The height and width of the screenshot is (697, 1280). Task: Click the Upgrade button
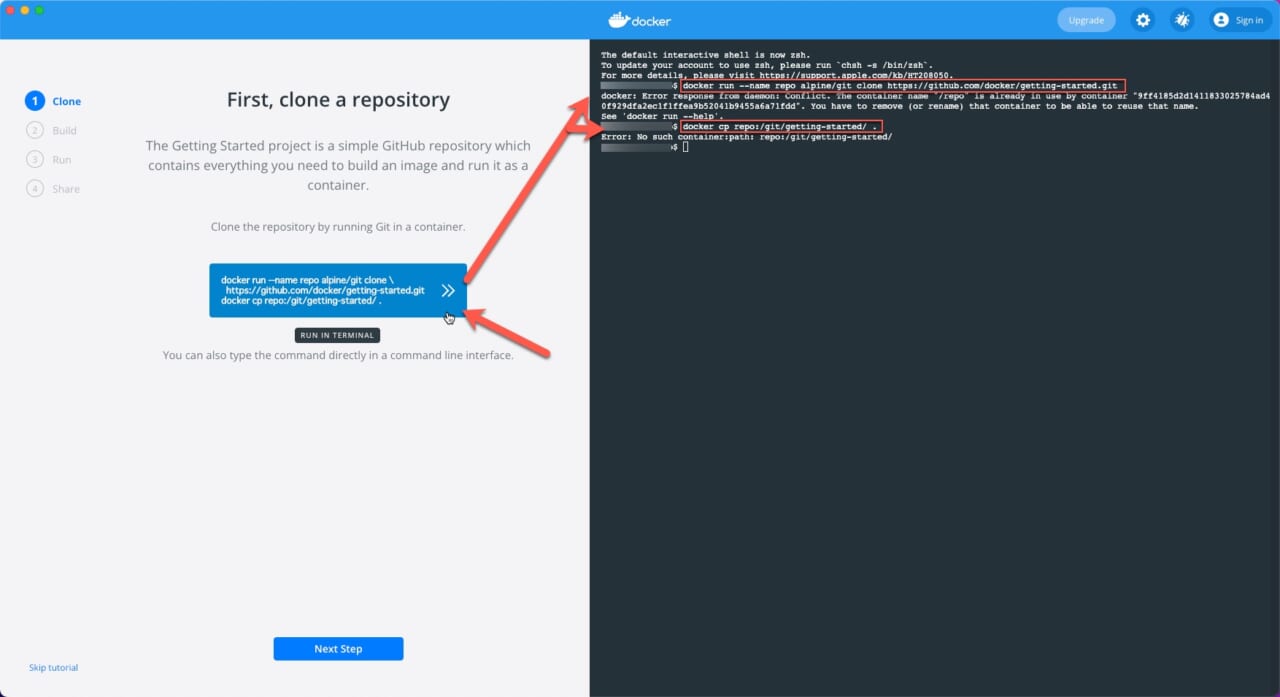[x=1086, y=19]
